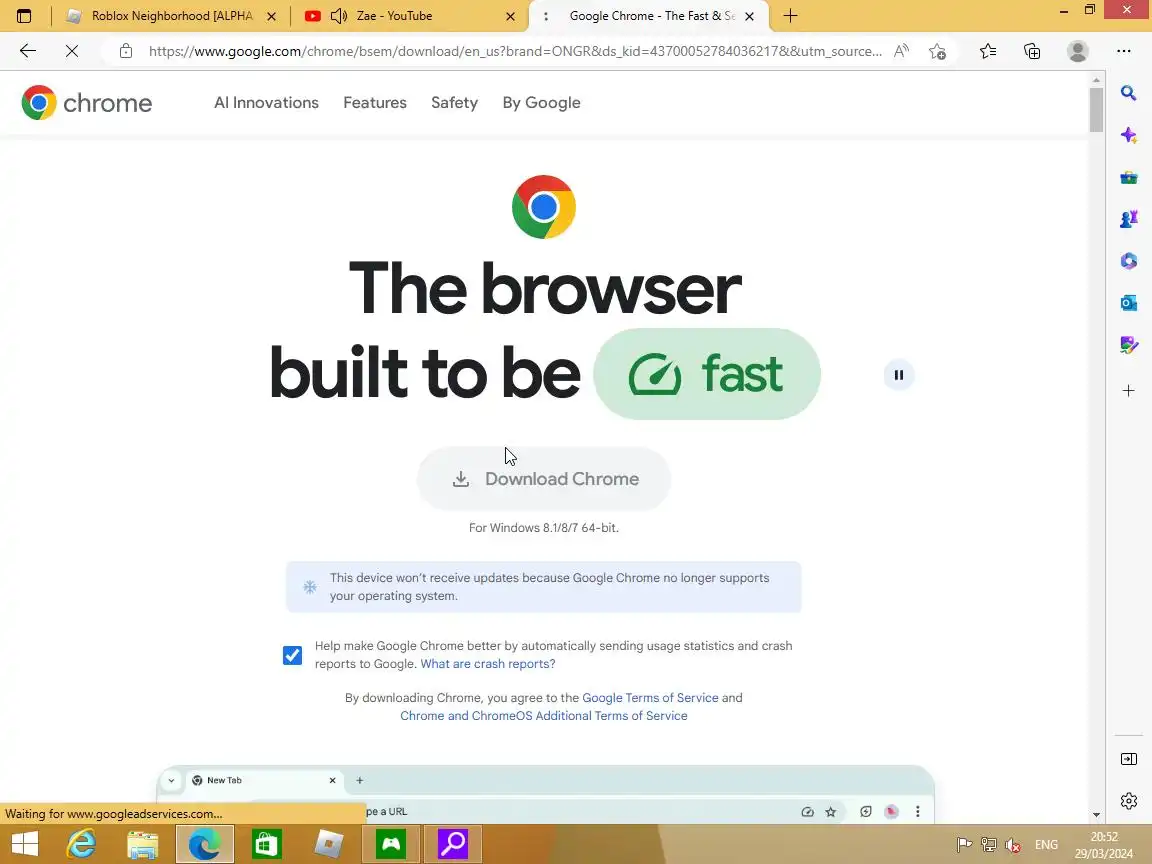
Task: Open Windows Start button
Action: click(x=24, y=844)
